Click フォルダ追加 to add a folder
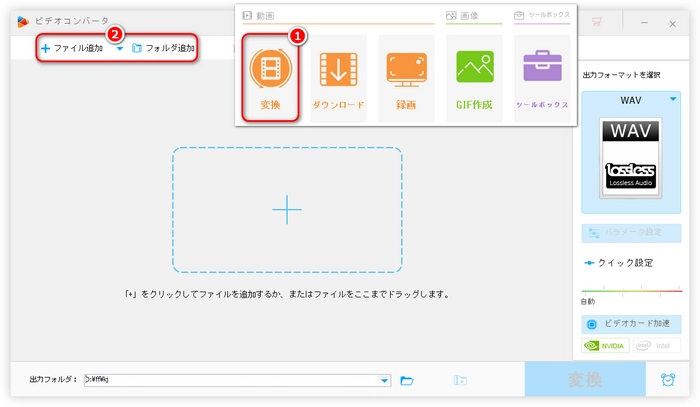The height and width of the screenshot is (407, 700). point(165,48)
